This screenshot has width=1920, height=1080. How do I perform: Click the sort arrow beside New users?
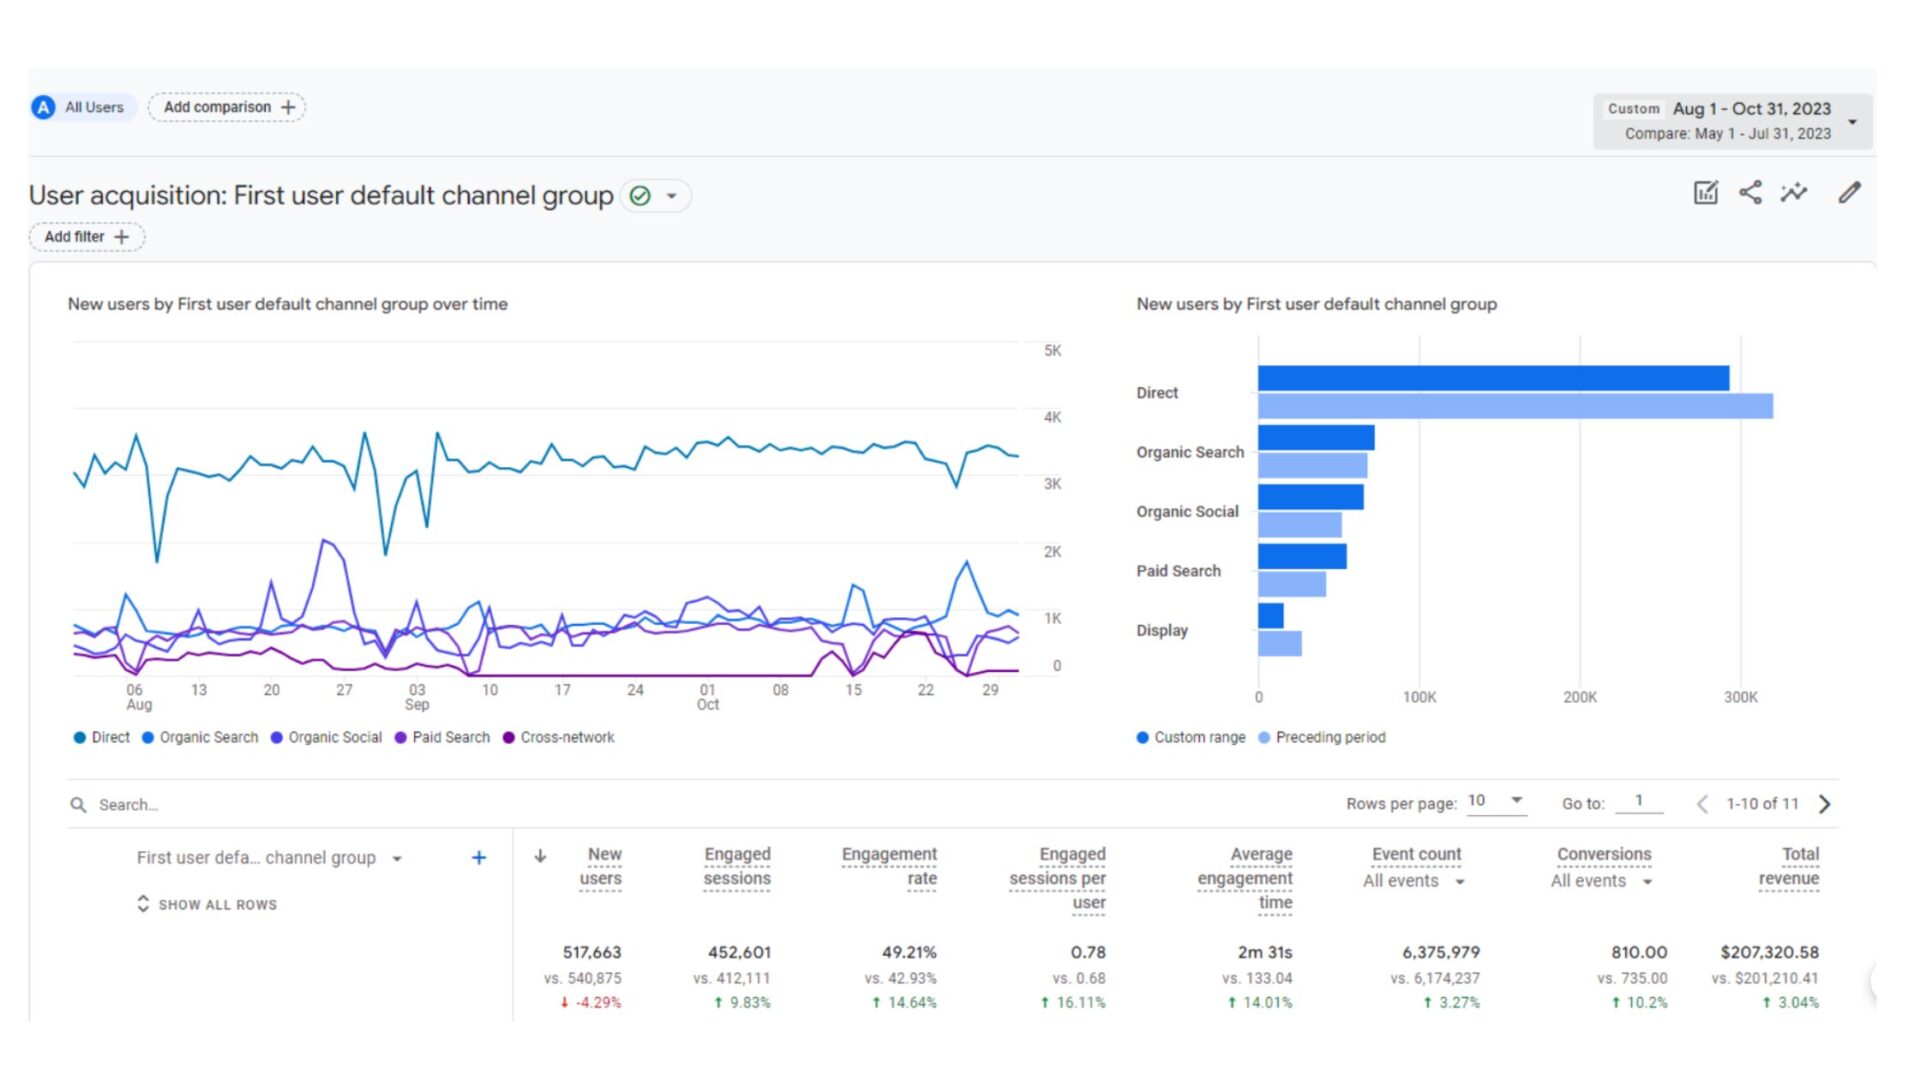pos(540,856)
